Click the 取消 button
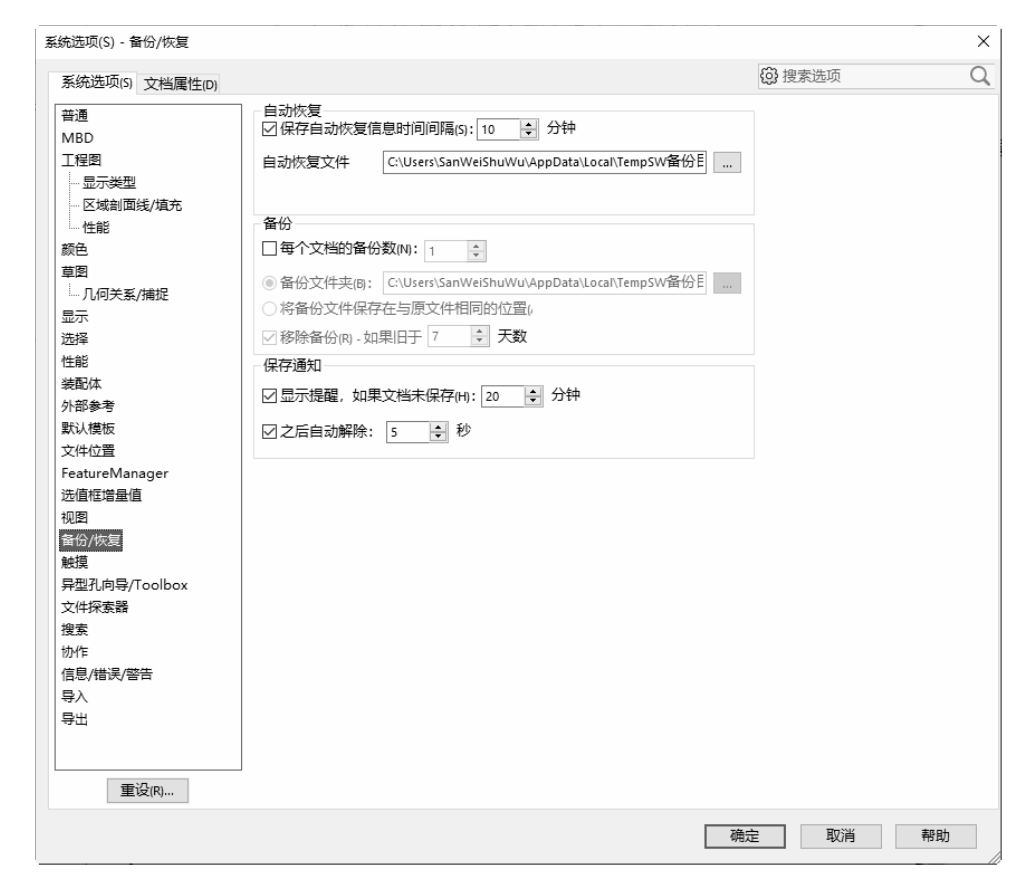This screenshot has width=1020, height=876. click(x=838, y=836)
